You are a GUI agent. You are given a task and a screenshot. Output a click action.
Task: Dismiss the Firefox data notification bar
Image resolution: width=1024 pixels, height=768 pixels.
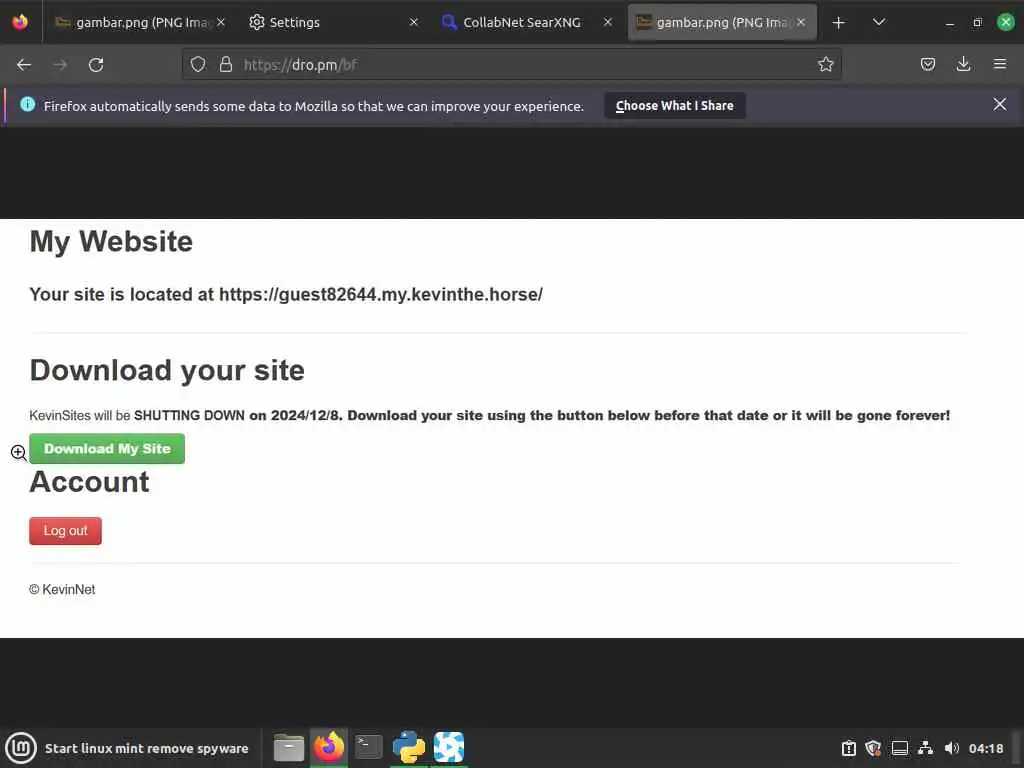1000,104
